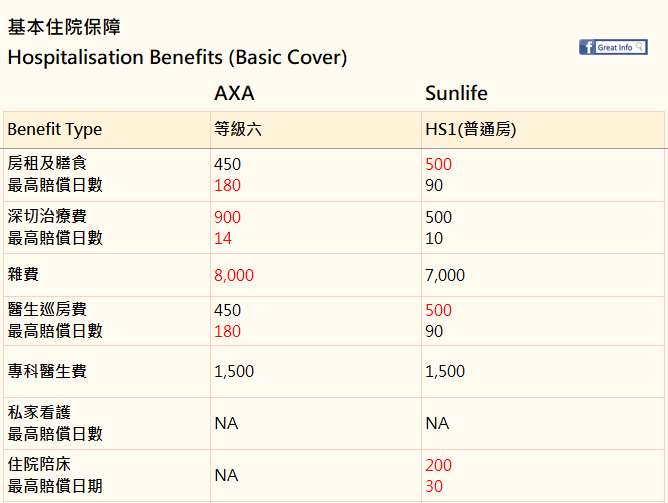Select the red 900 value under AXA

click(227, 217)
